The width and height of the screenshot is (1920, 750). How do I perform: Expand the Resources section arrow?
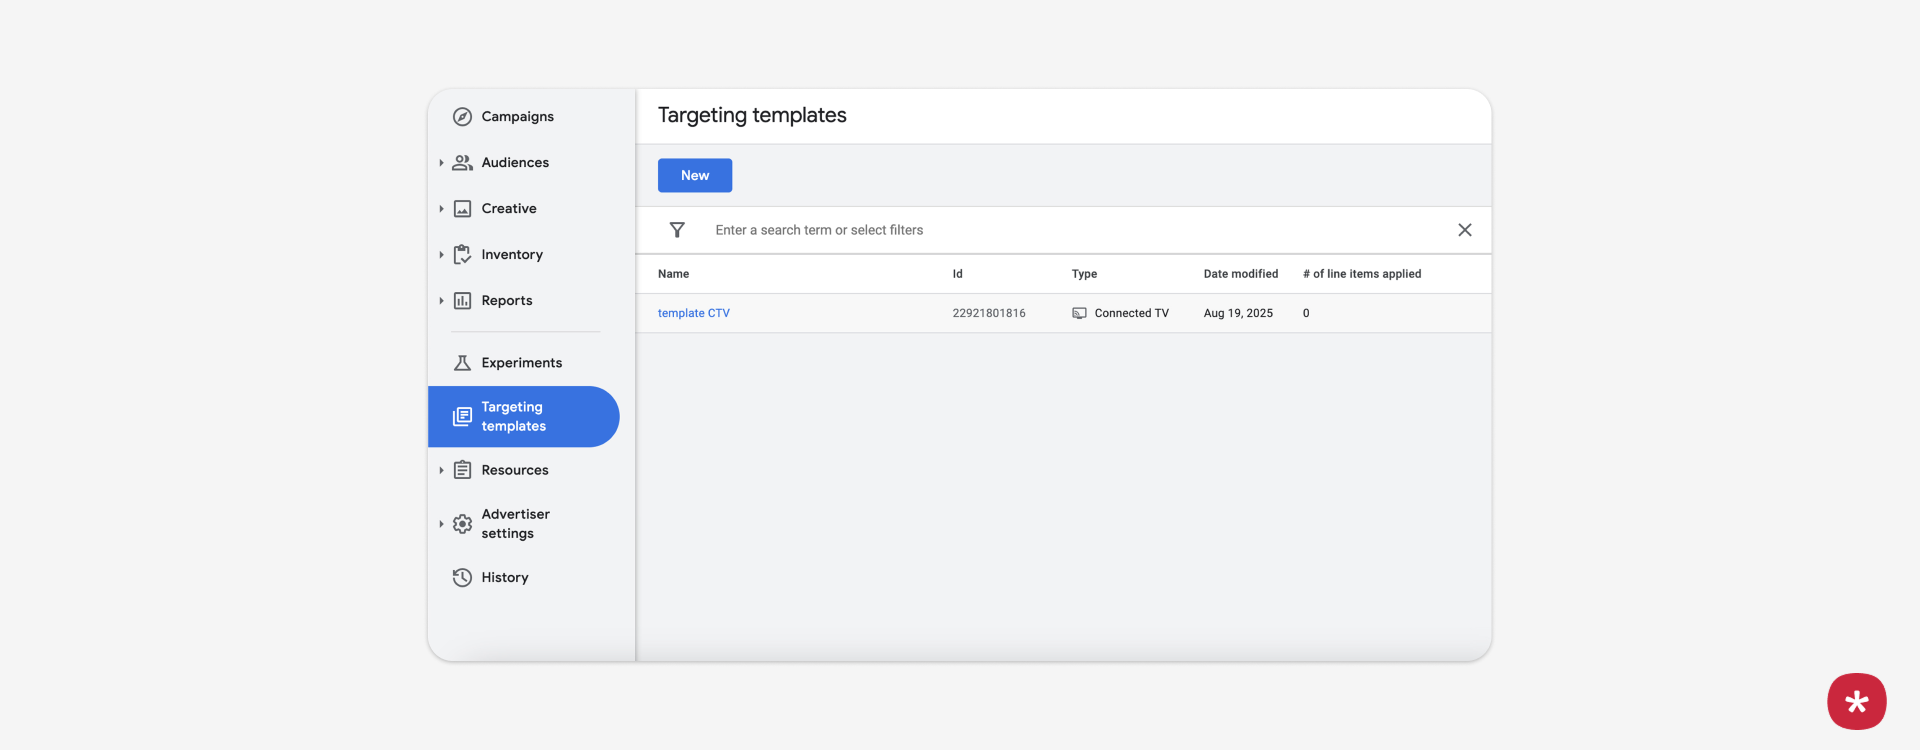441,470
